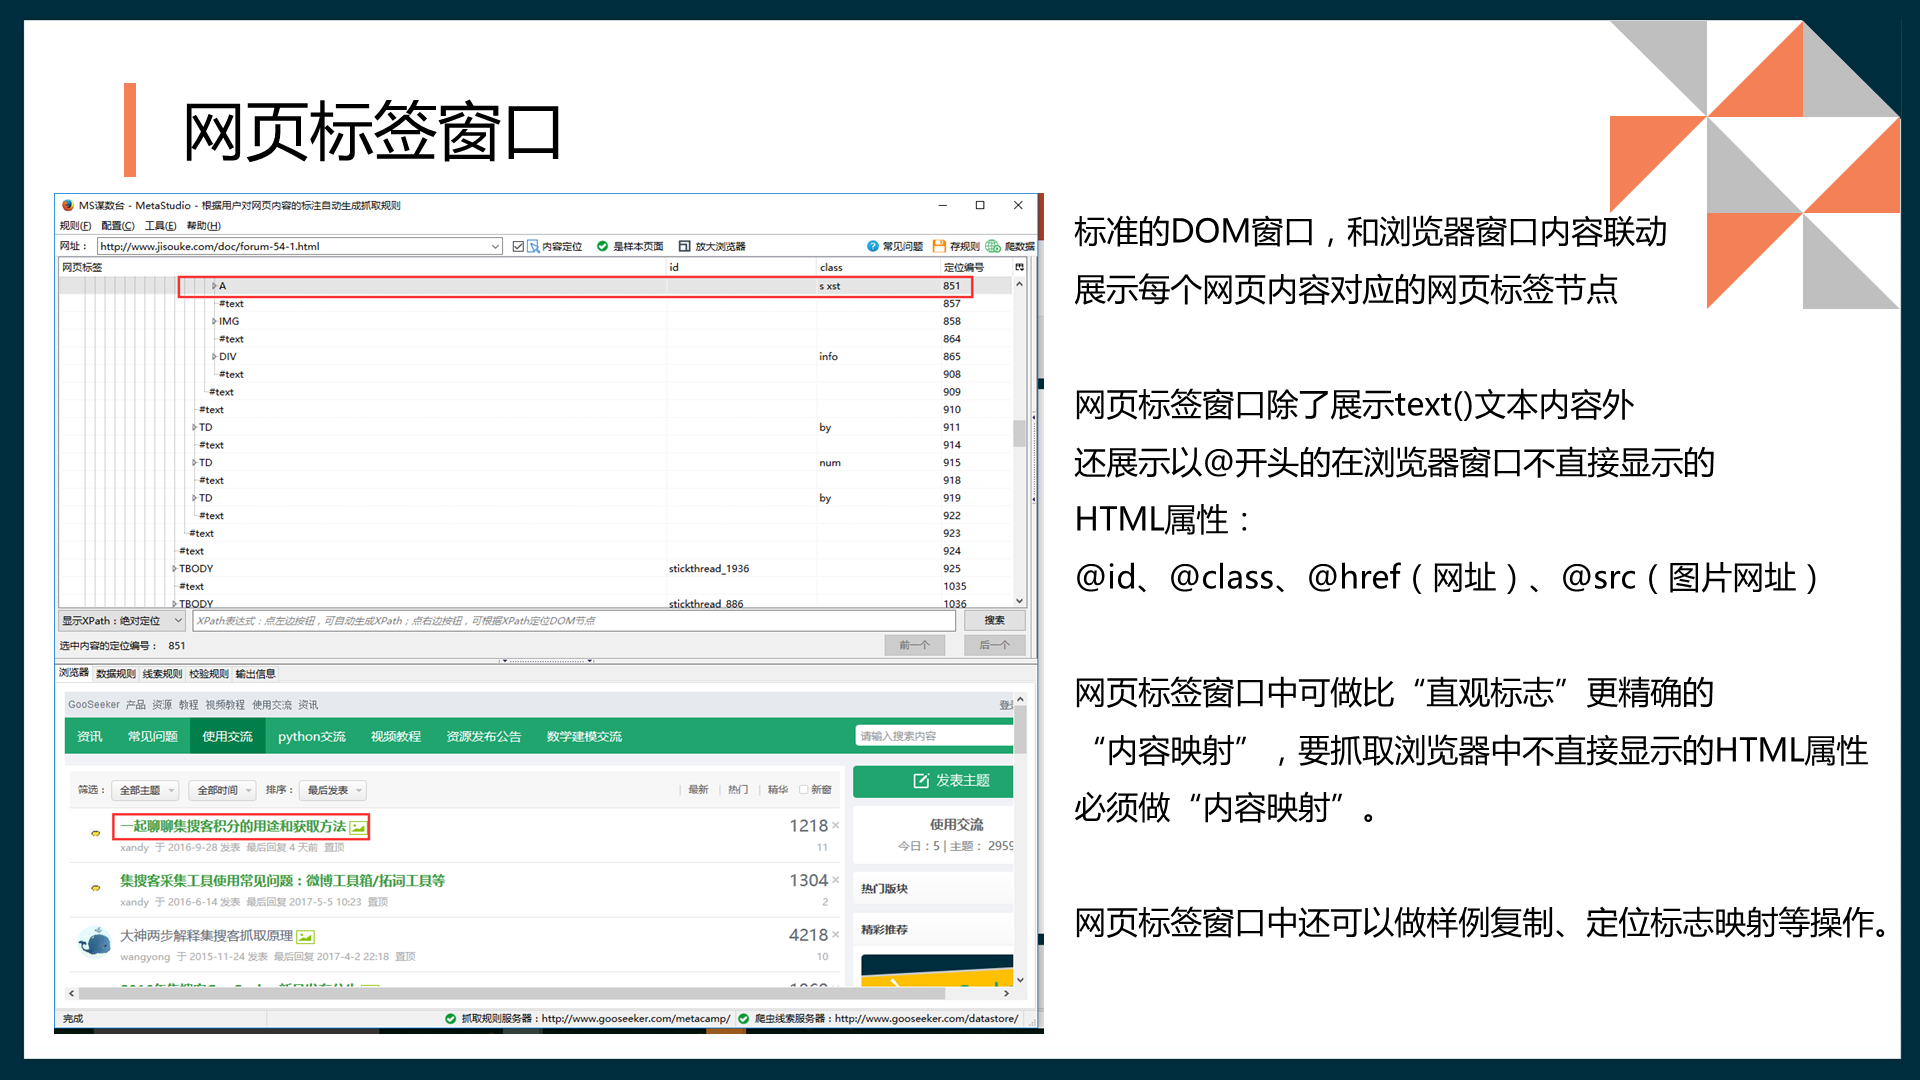1920x1080 pixels.
Task: Click the browser pane vertical scrollbar thumb
Action: [x=1020, y=730]
